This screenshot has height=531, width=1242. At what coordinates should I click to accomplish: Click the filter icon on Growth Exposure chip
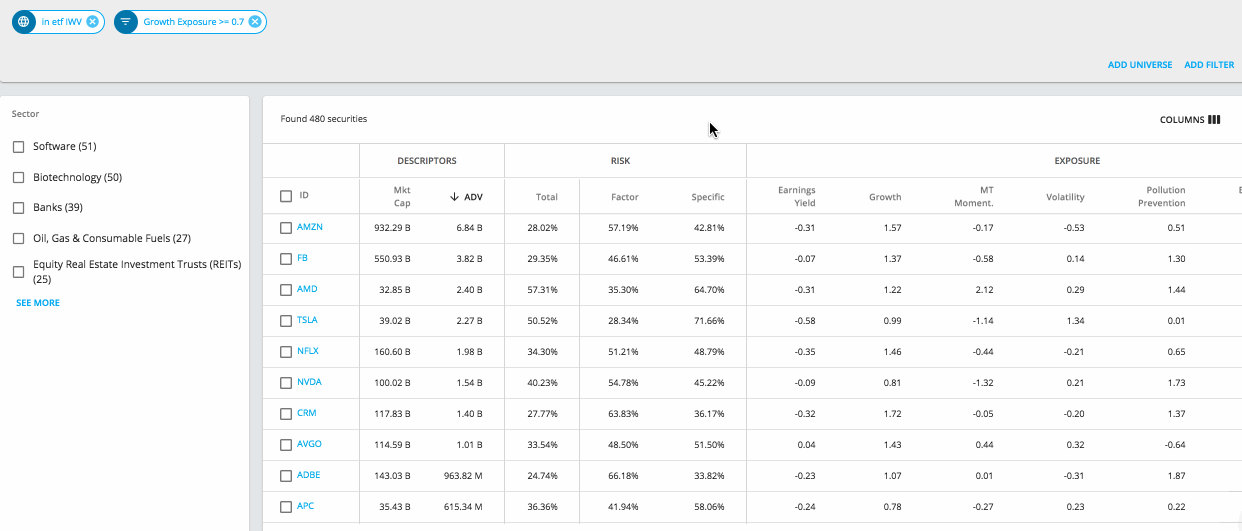coord(126,21)
